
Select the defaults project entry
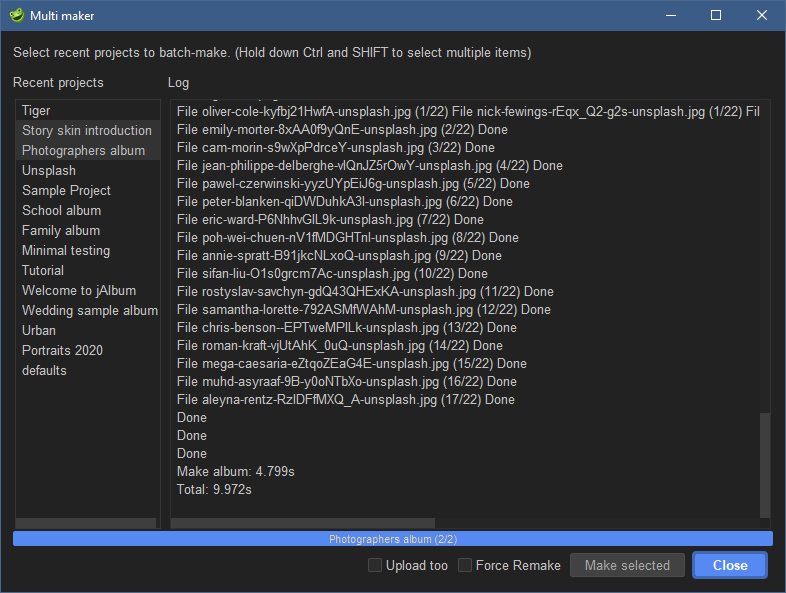[x=45, y=370]
